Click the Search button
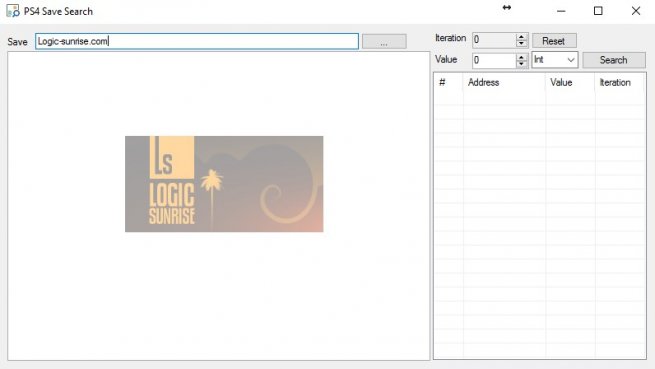The image size is (655, 369). 614,60
